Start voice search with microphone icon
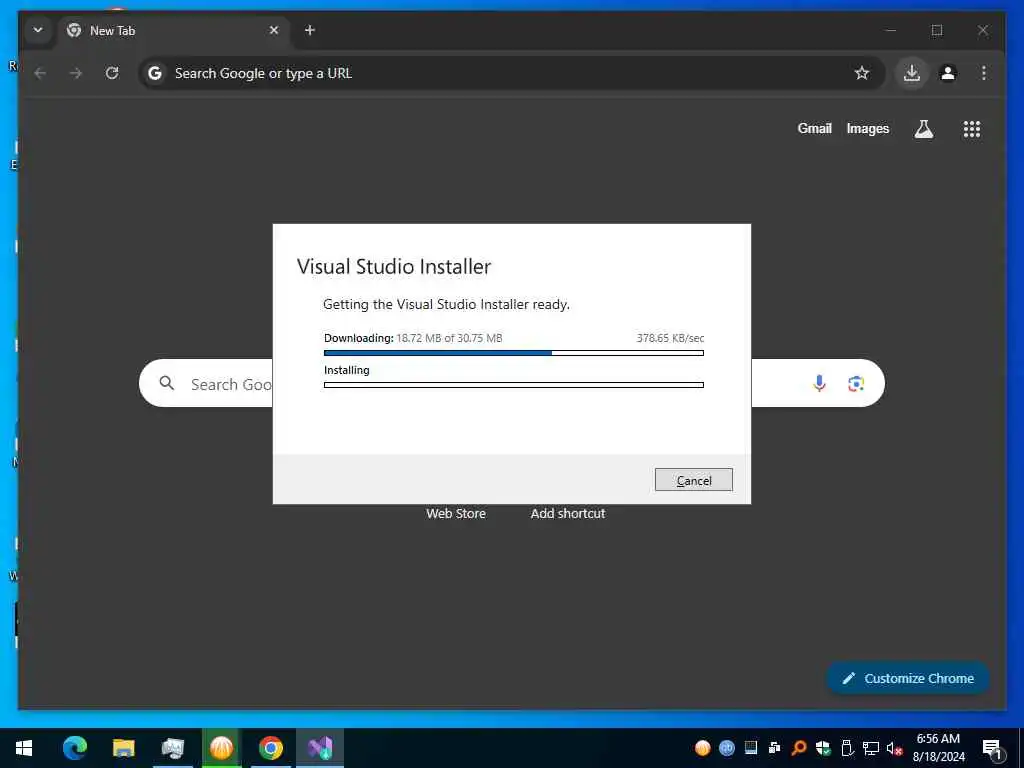The width and height of the screenshot is (1024, 768). [819, 383]
